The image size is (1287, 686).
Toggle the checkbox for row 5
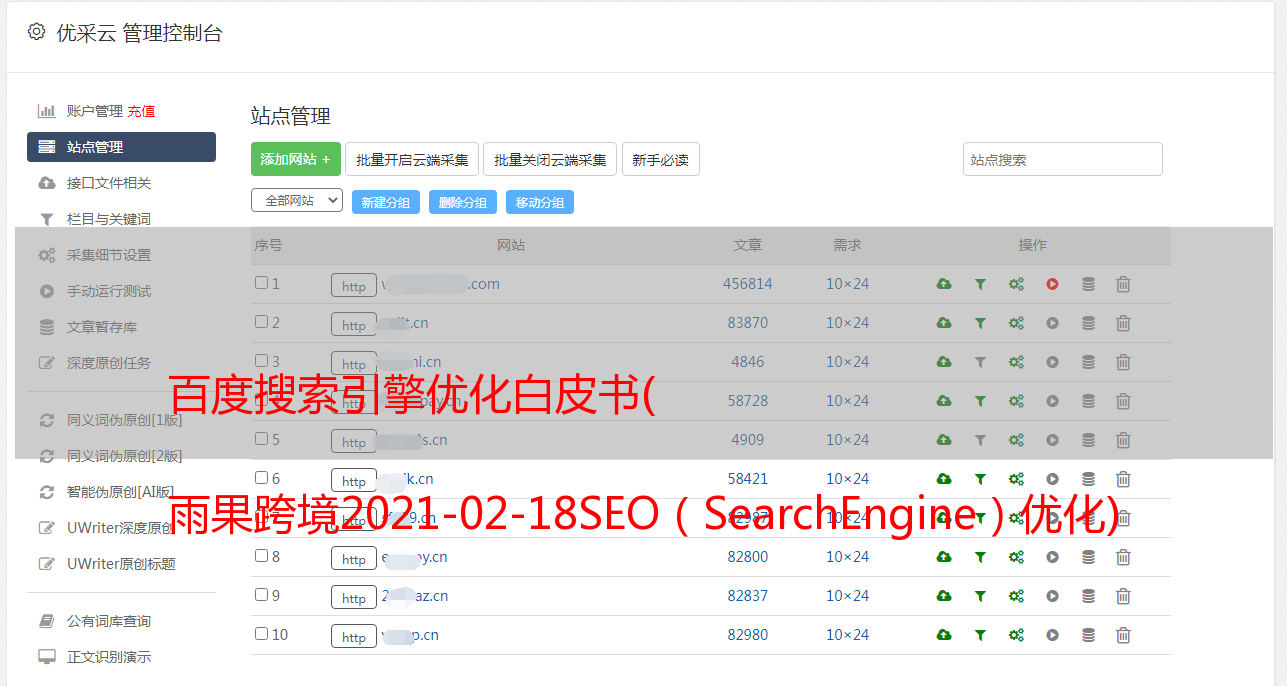261,439
